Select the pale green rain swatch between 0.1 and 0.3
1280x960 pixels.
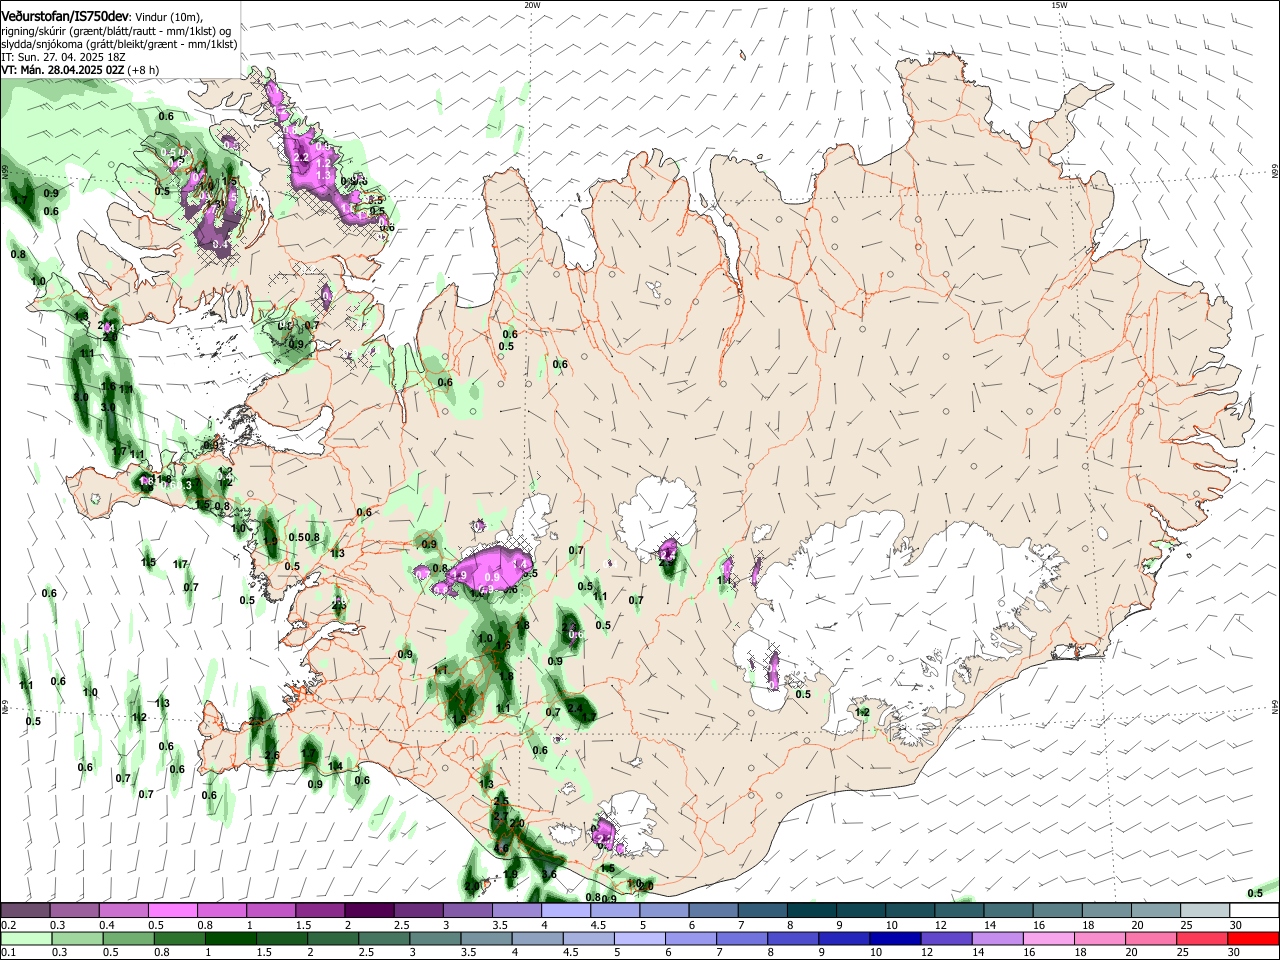(x=26, y=938)
